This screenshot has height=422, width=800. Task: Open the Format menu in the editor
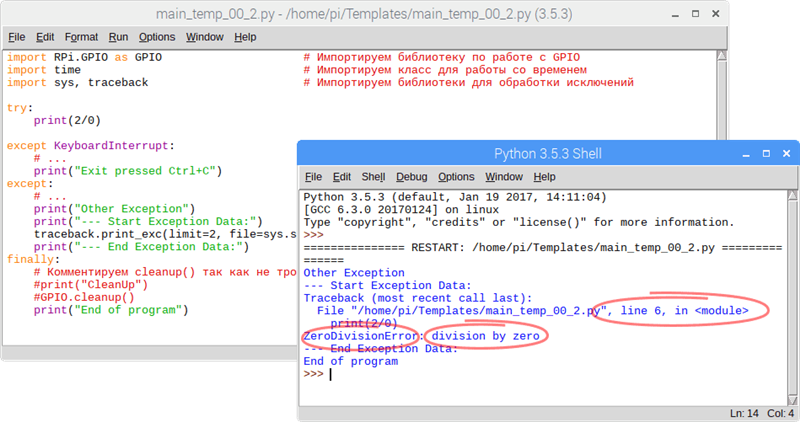click(81, 37)
